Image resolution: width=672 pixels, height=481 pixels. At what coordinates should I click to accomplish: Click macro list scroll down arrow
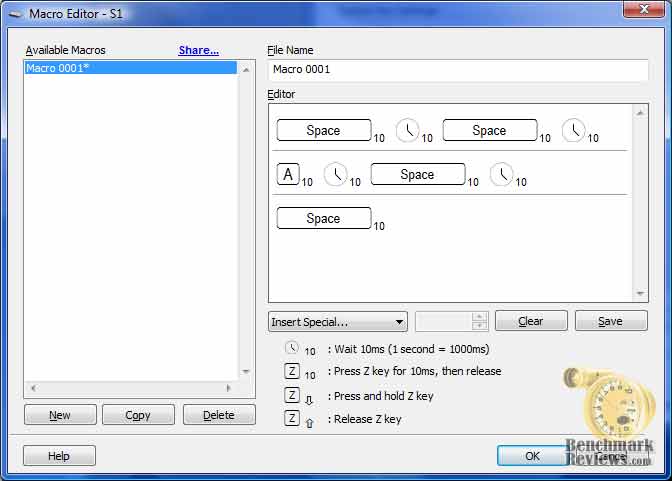pyautogui.click(x=246, y=371)
